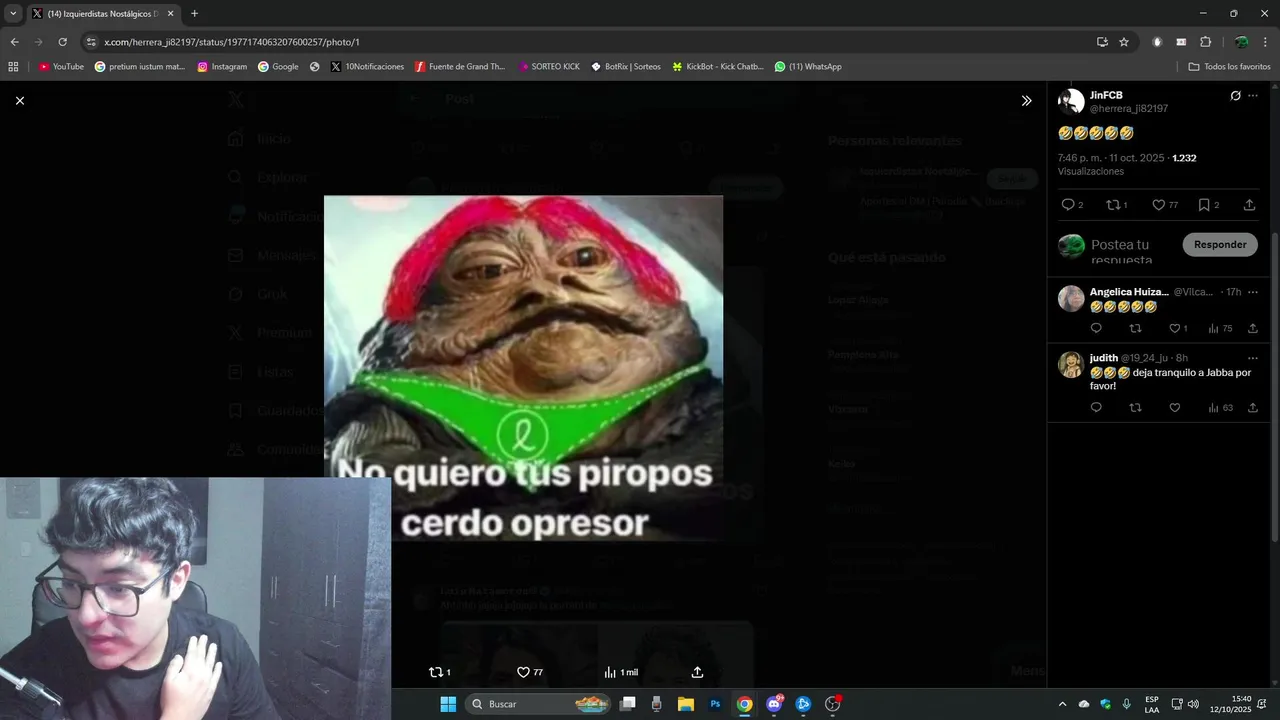The image size is (1280, 720).
Task: Click reply icon with count 2
Action: pos(1072,205)
